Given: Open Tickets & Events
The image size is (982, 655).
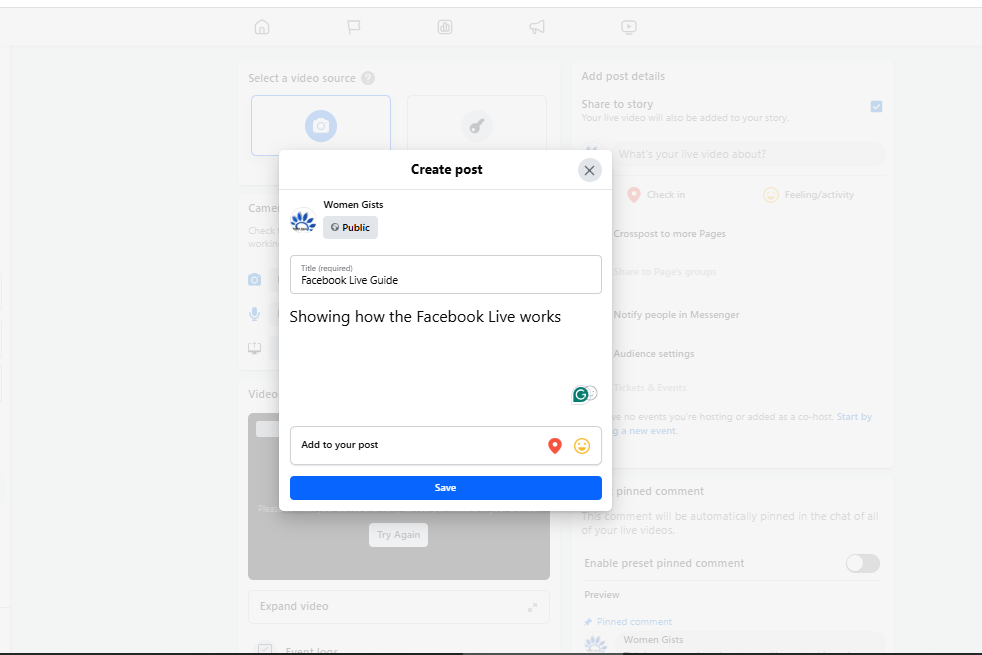Looking at the screenshot, I should (x=650, y=388).
